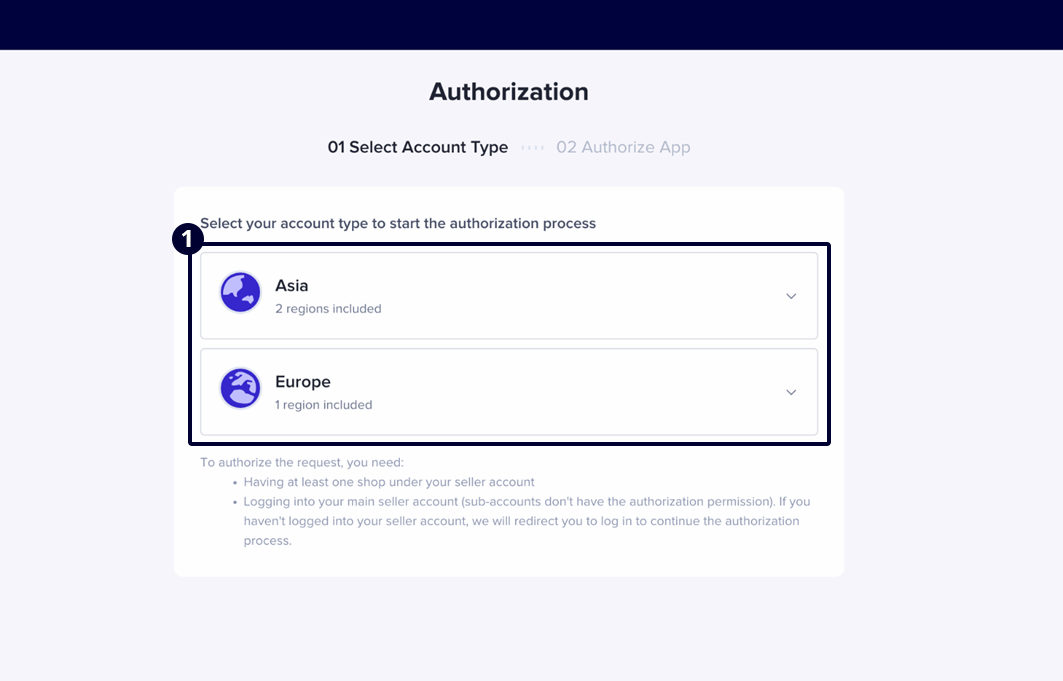Click the number 1 annotation badge
The image size is (1063, 681).
coord(188,240)
